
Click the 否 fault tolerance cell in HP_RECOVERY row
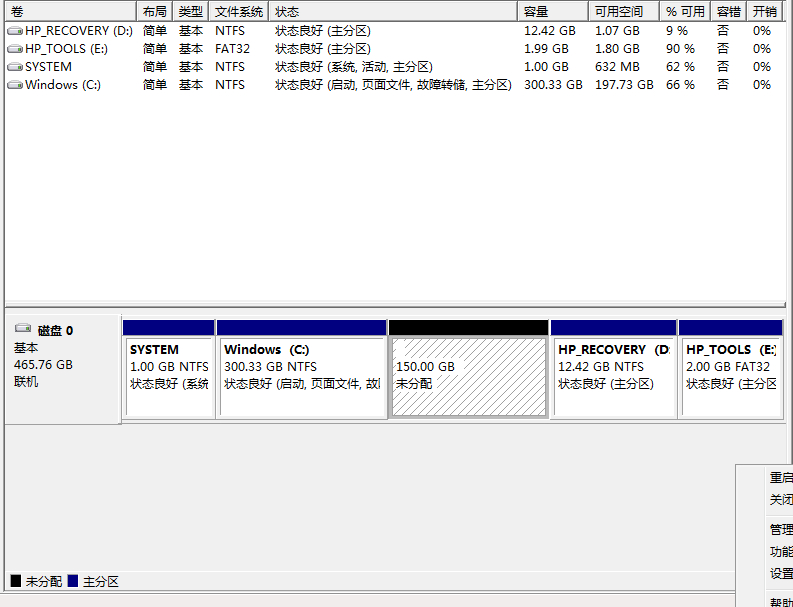tap(723, 31)
